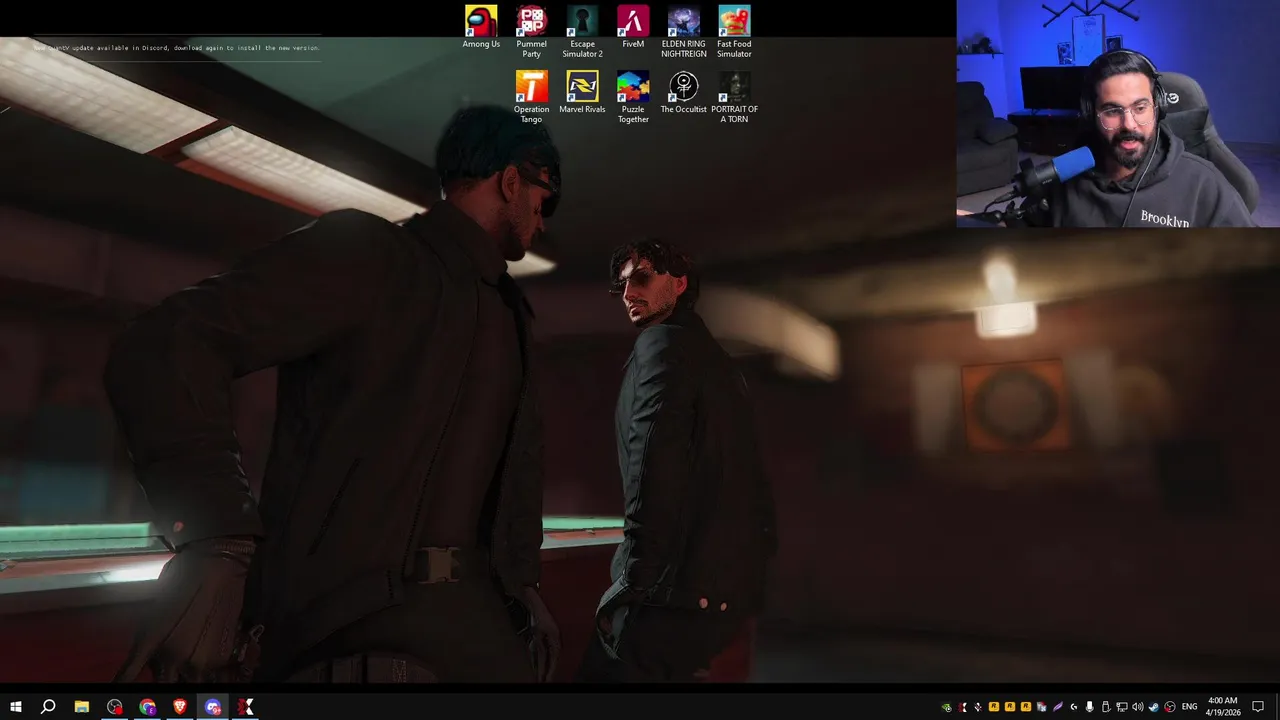This screenshot has width=1280, height=720.
Task: Switch the ENG input language indicator
Action: coord(1189,707)
